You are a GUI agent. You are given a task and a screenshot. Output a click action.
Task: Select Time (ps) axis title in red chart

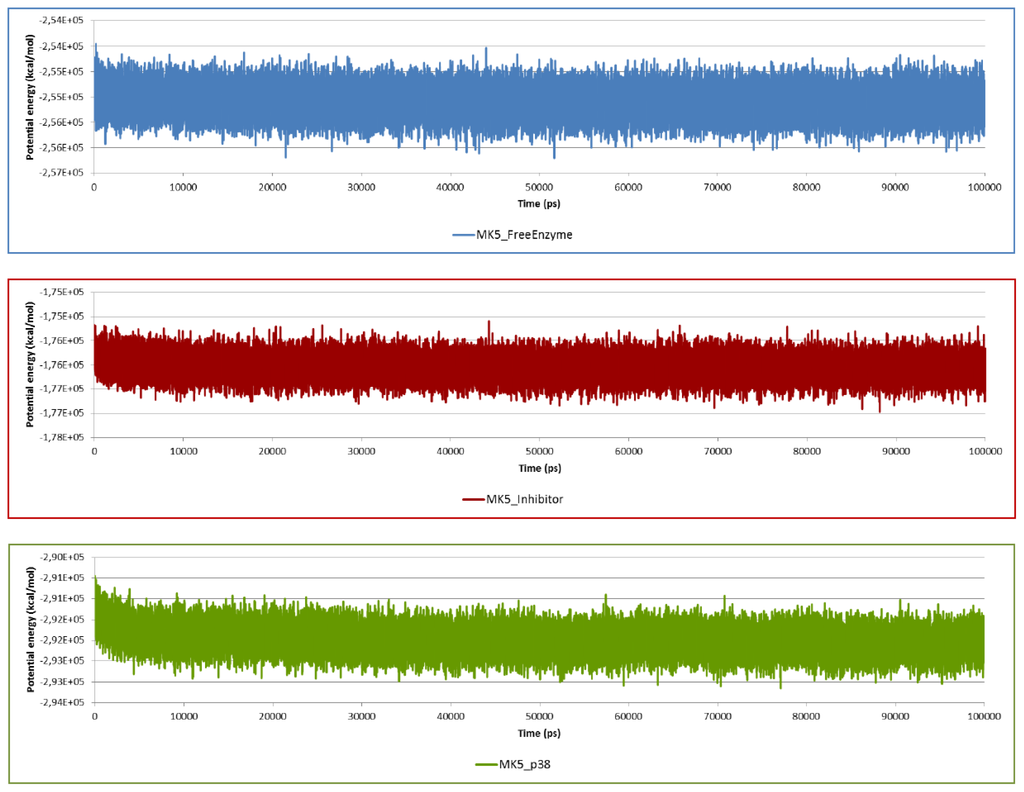(x=539, y=469)
